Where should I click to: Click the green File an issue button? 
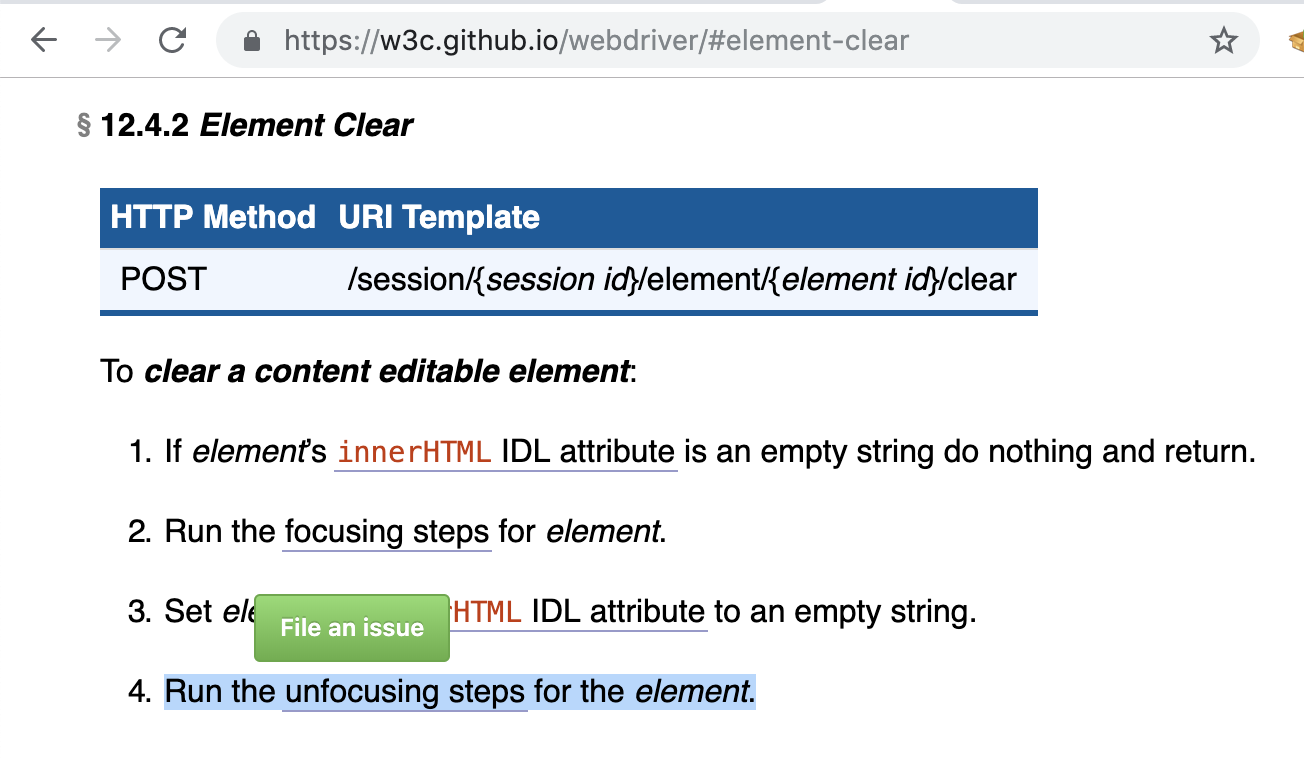(352, 628)
